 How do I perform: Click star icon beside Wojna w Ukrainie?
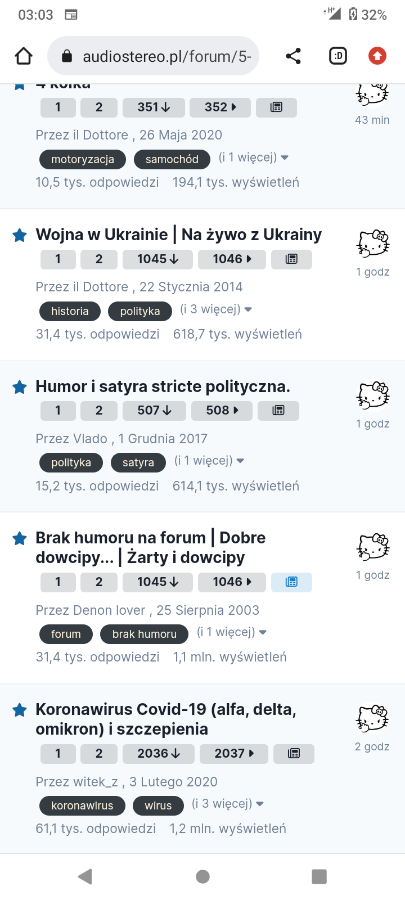coord(20,235)
